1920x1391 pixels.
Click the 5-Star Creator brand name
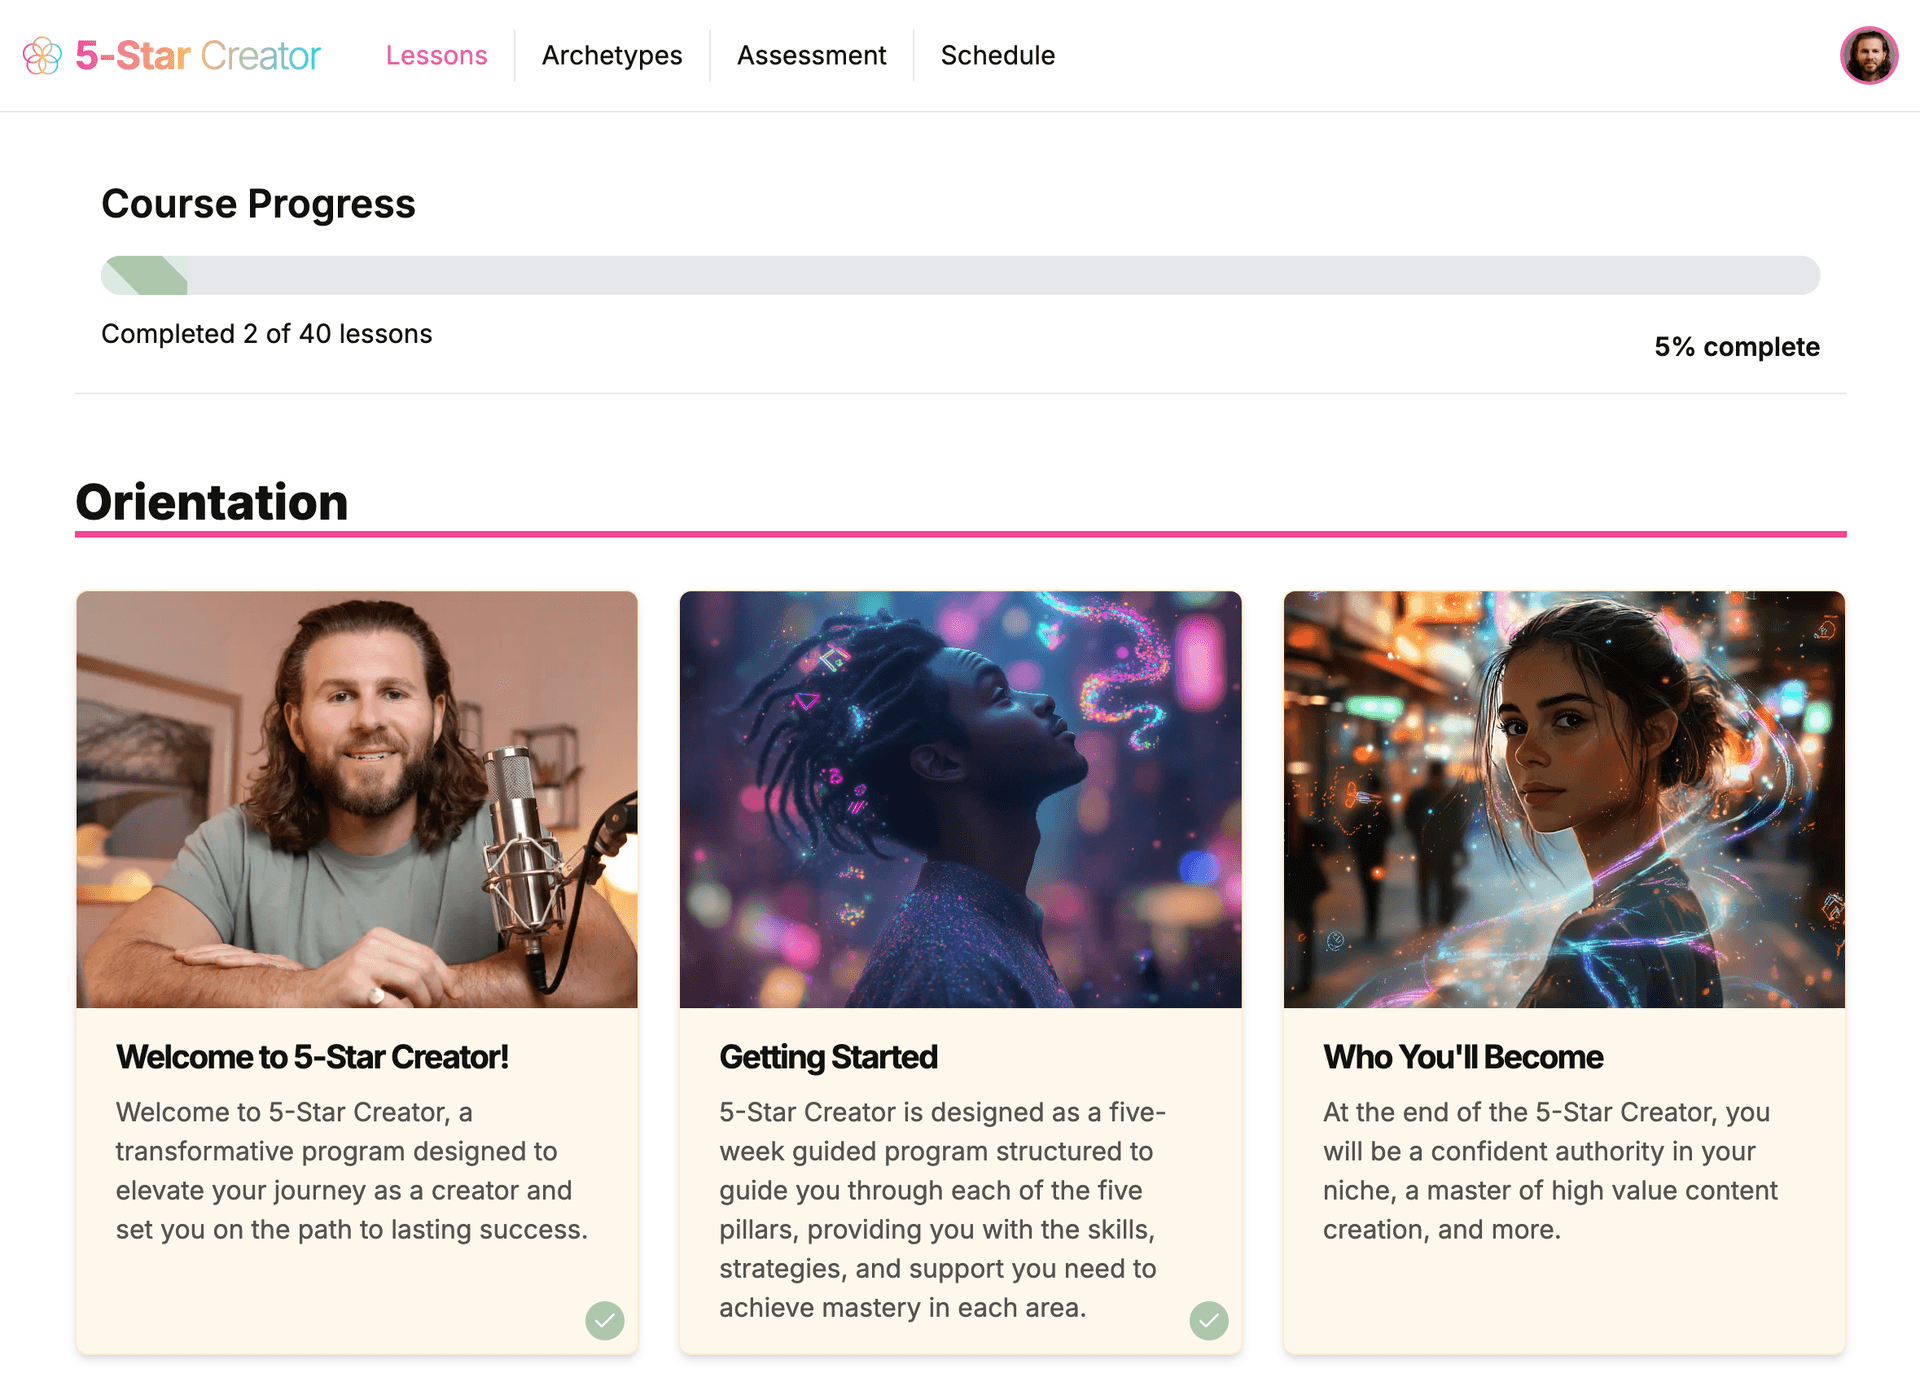[198, 56]
